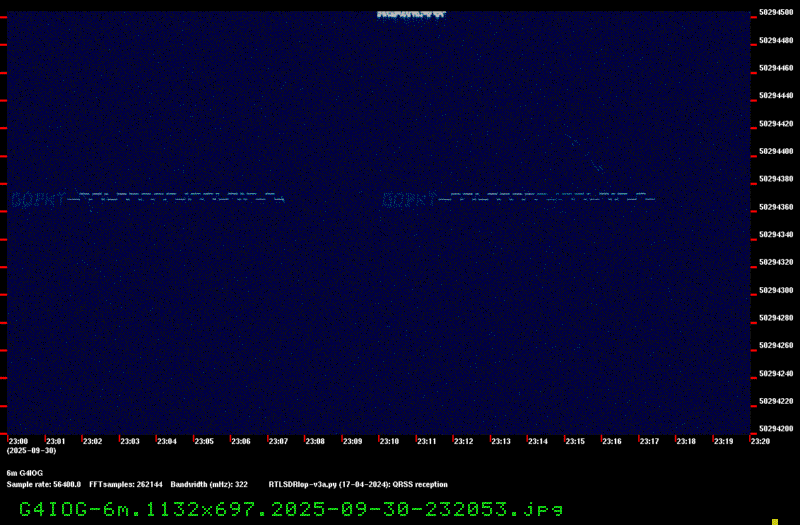Select the 'FFTsamples: 262144' text
800x525 pixels.
pos(126,484)
